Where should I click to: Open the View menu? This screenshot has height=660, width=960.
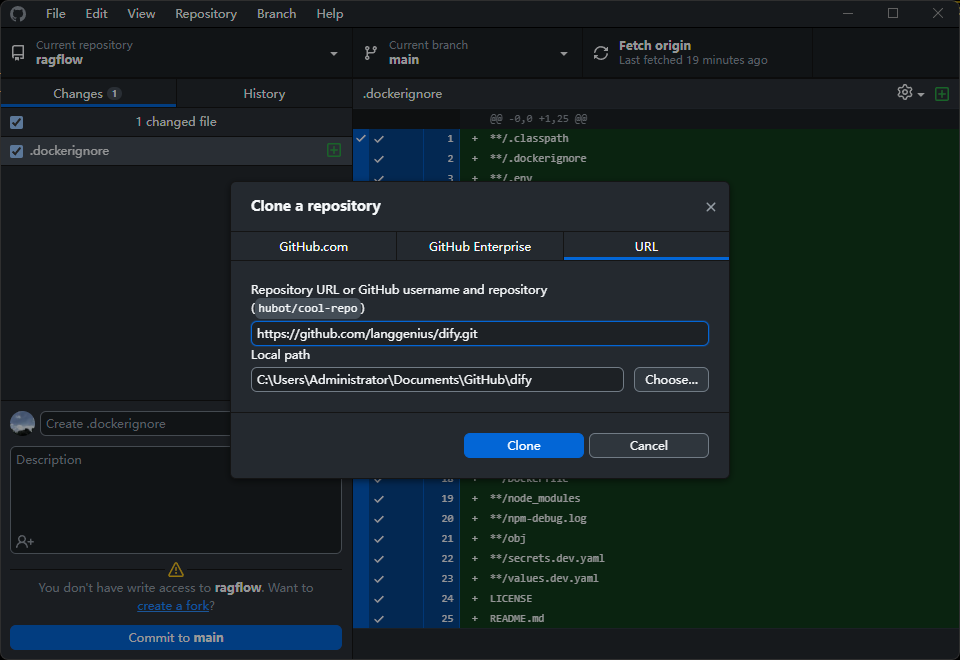[x=141, y=13]
